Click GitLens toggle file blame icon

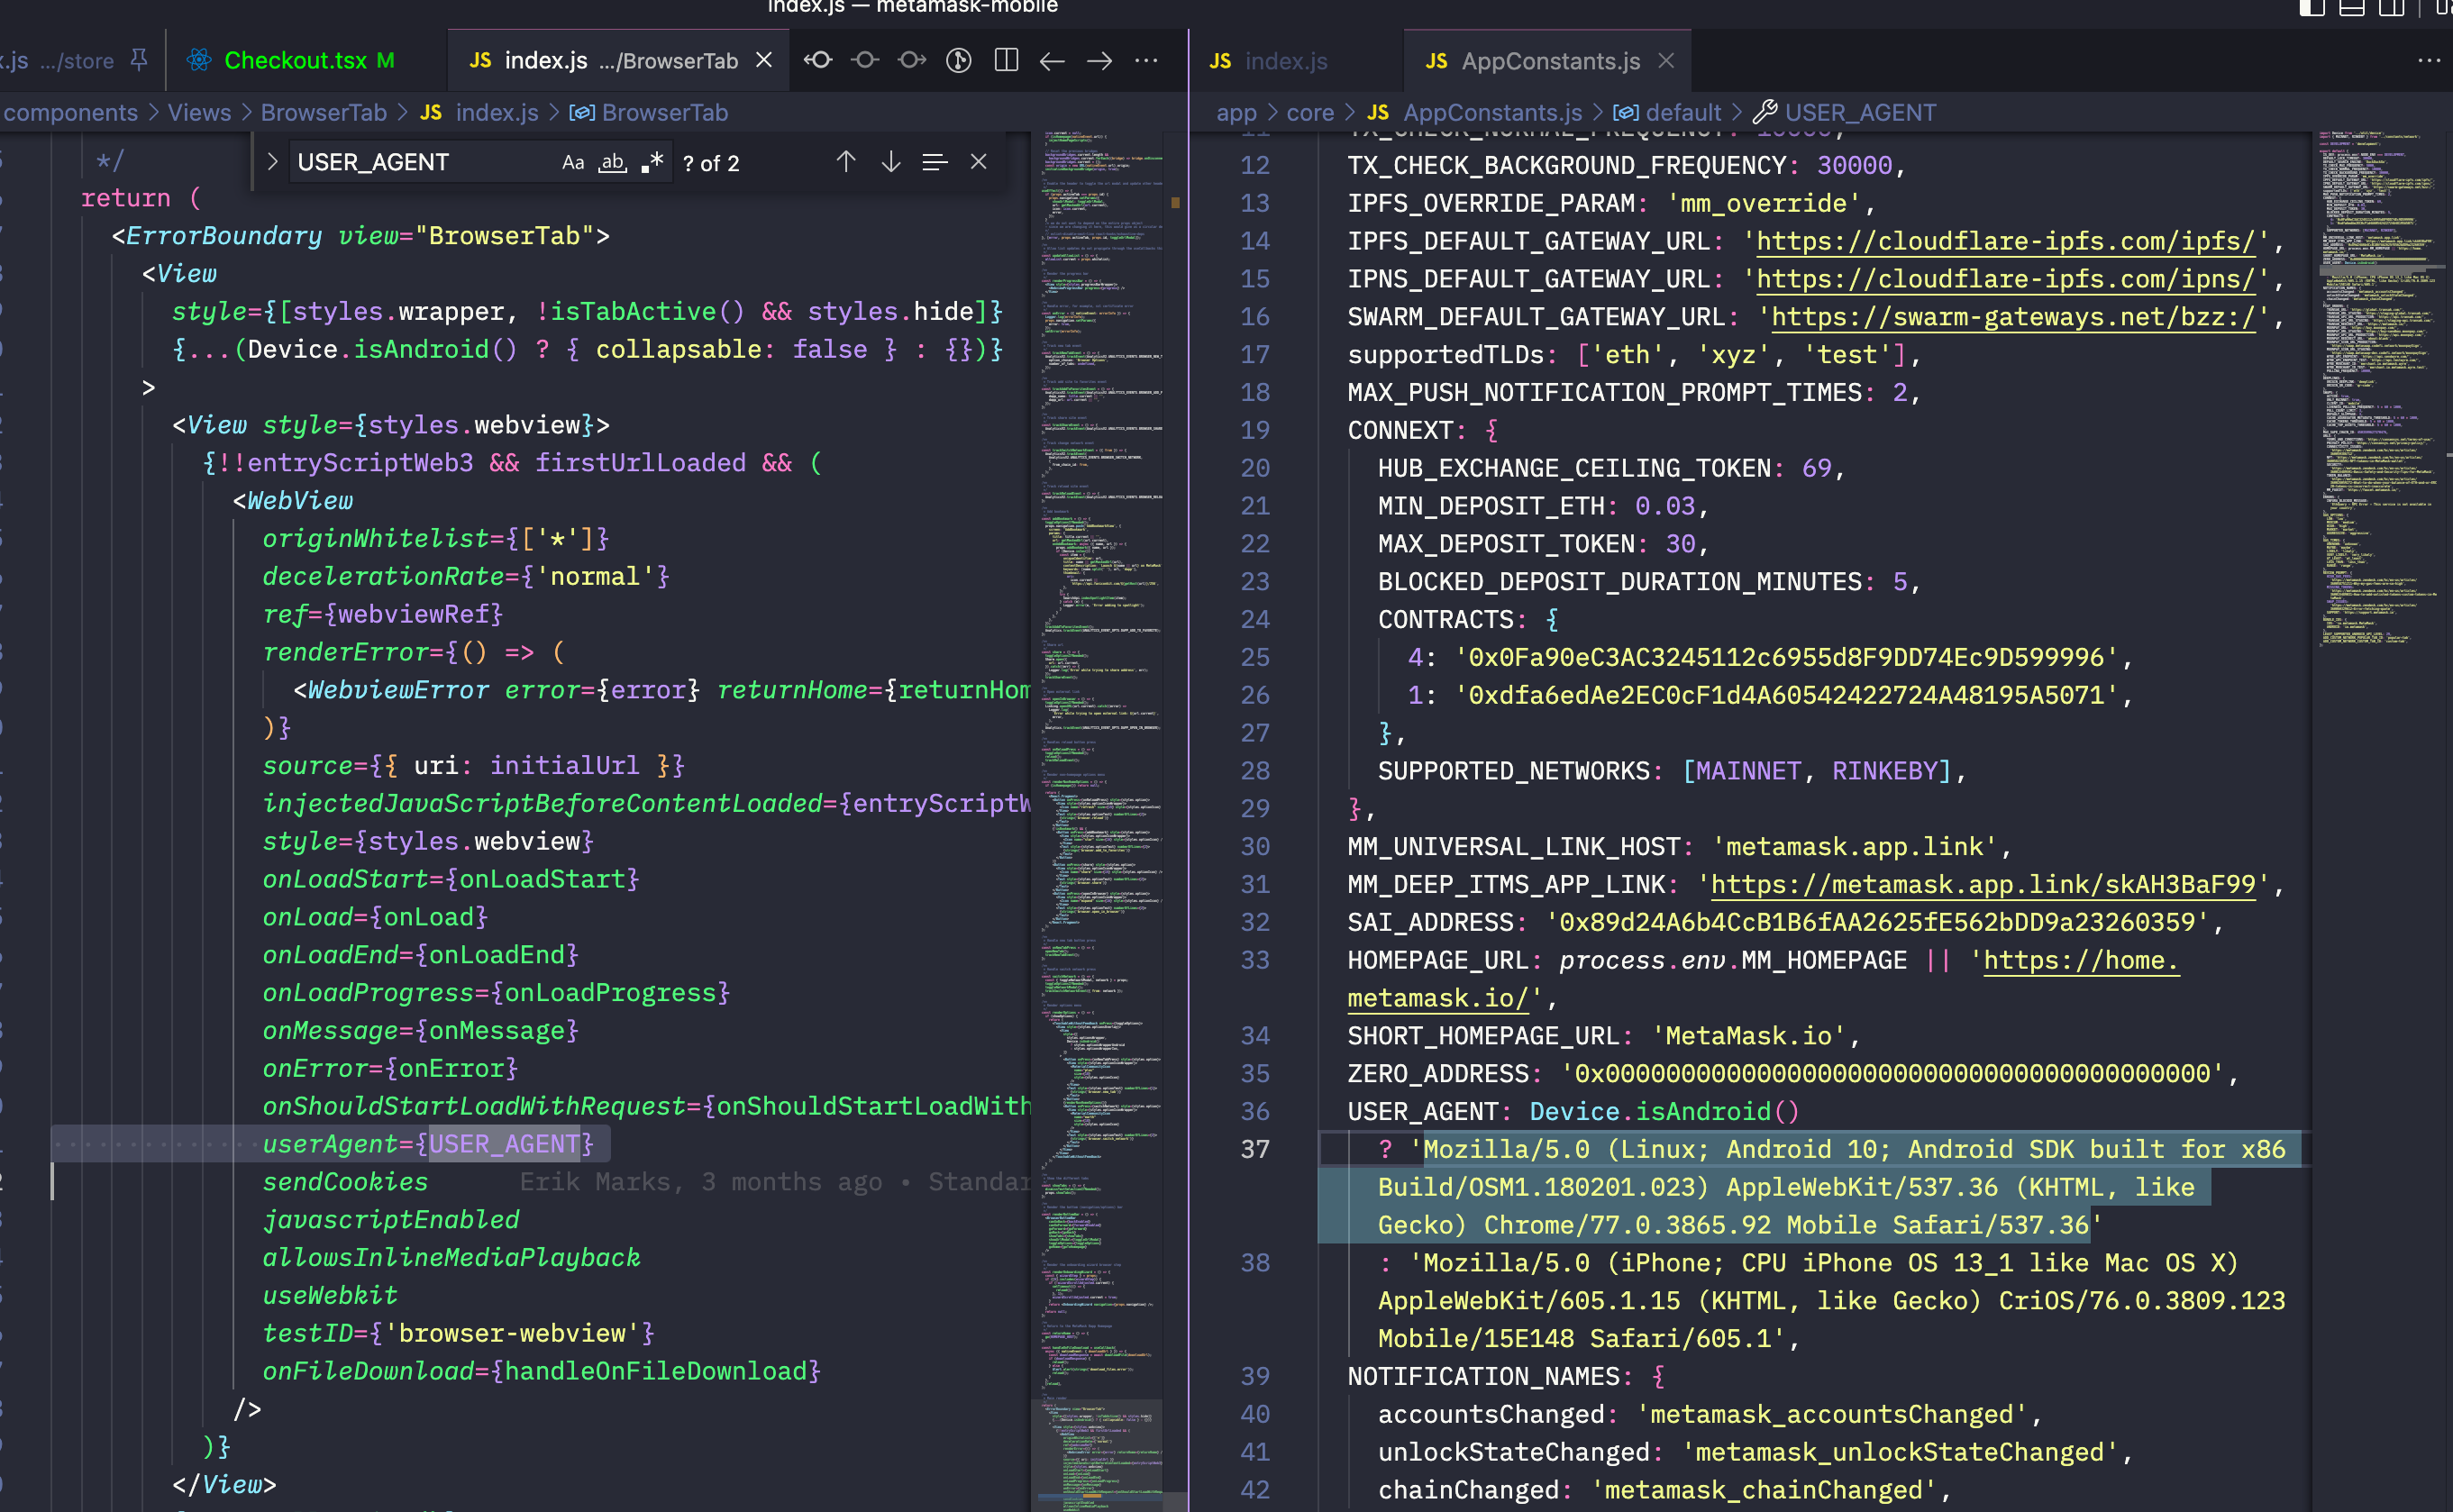(958, 61)
